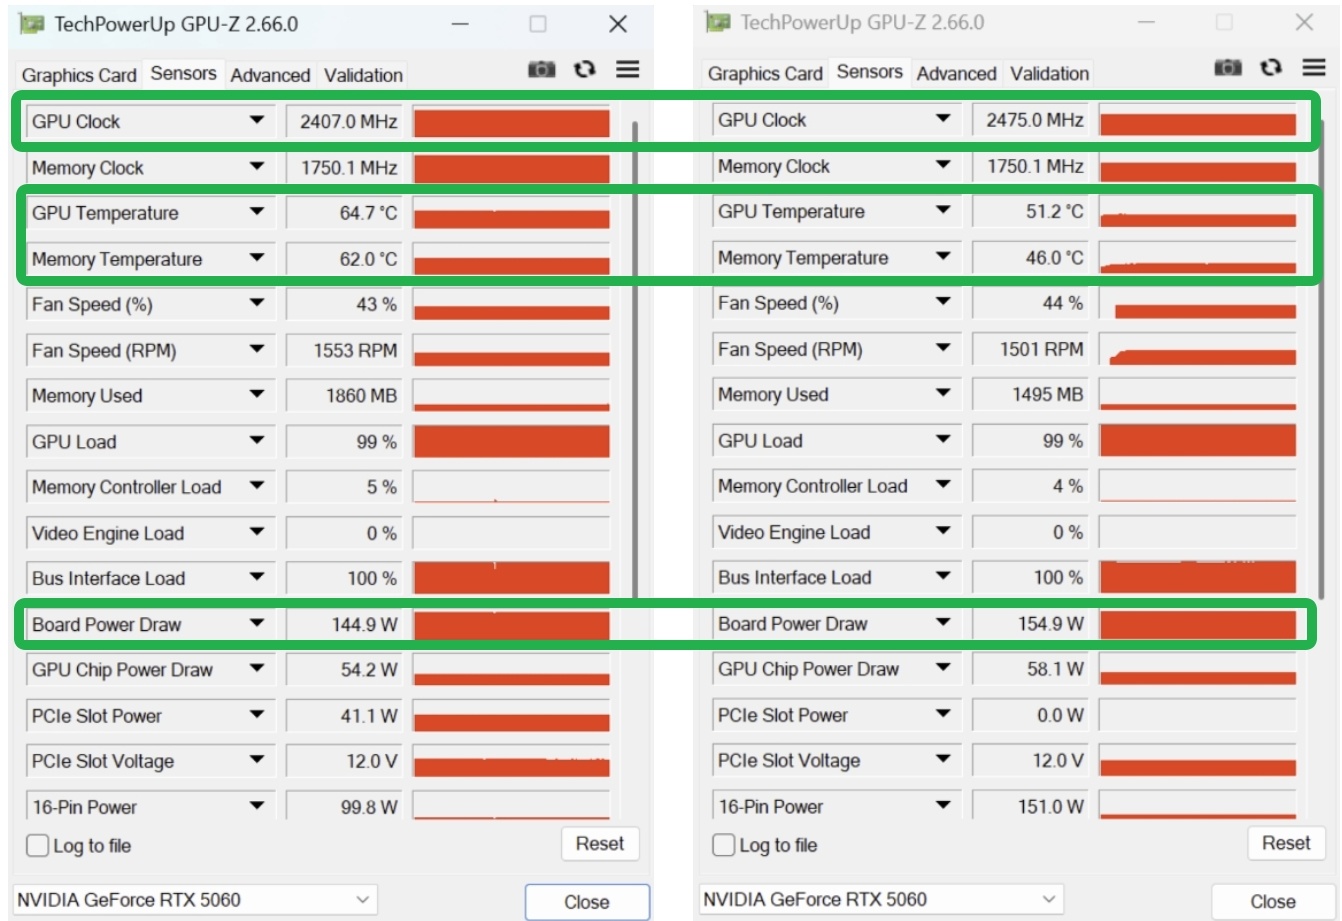Click the refresh icon in the left GPU-Z window
Screen dimensions: 1342x921
[585, 69]
